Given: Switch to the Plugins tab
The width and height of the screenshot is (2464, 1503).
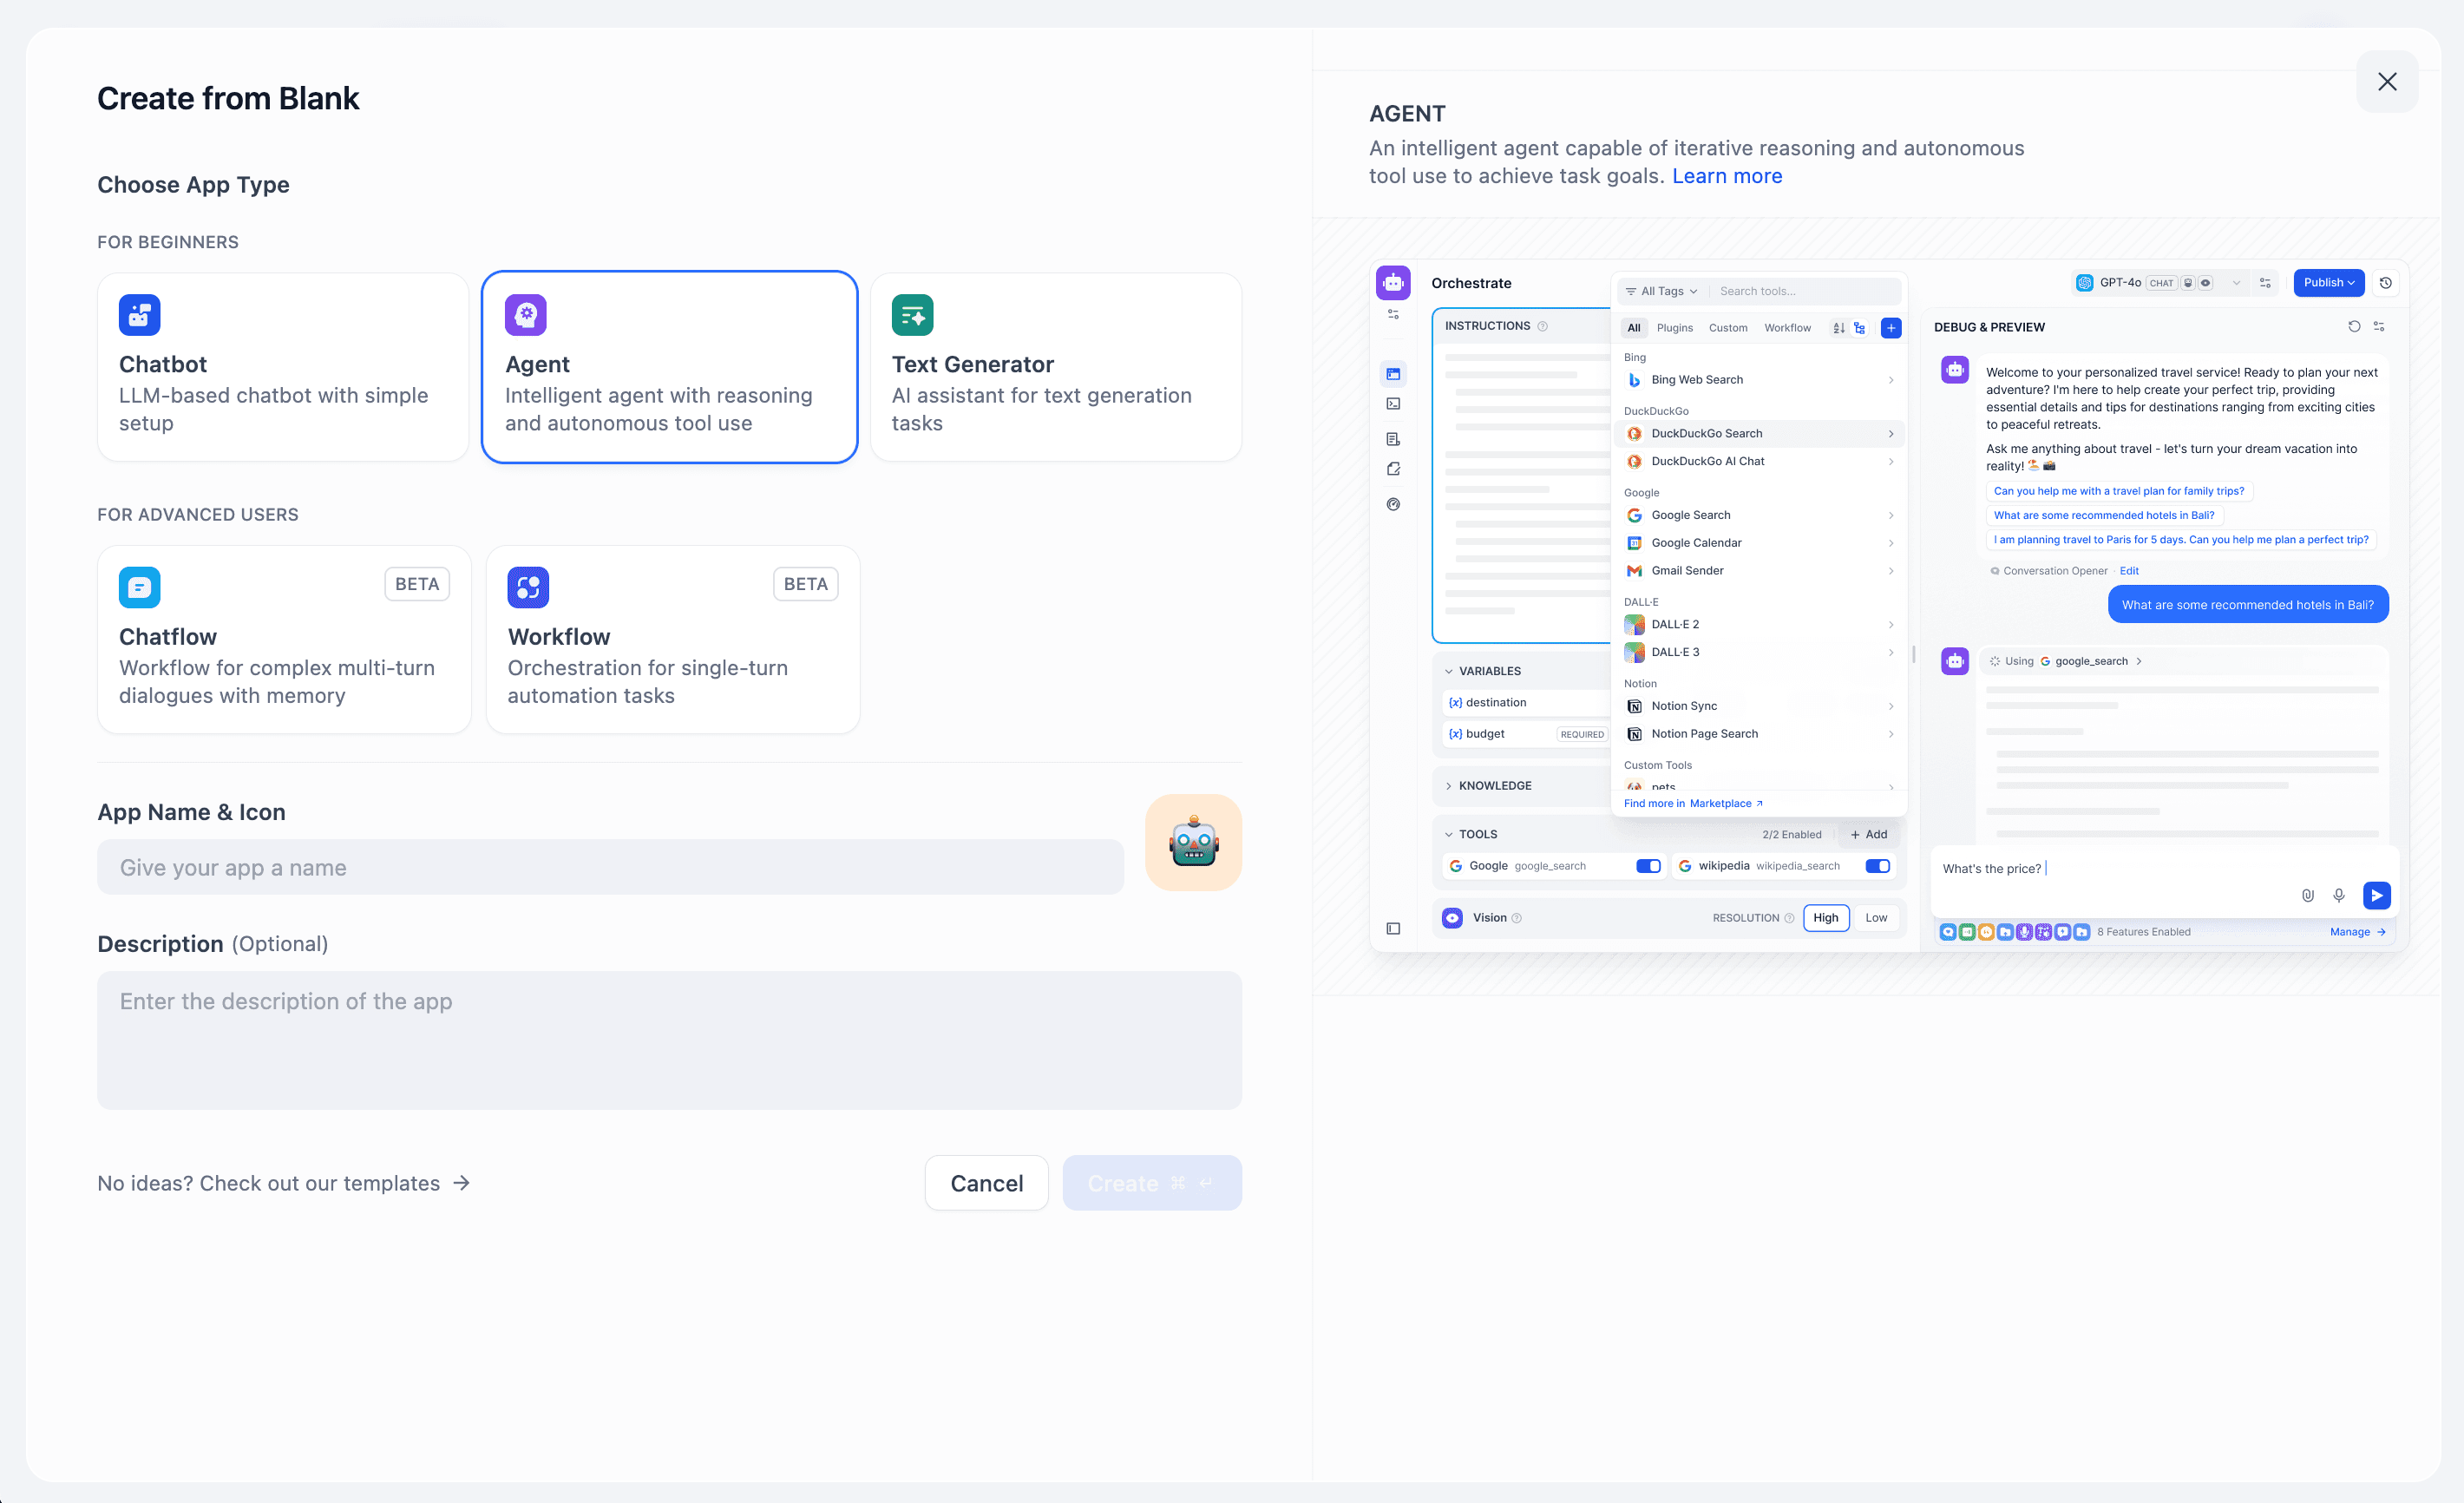Looking at the screenshot, I should pos(1674,327).
